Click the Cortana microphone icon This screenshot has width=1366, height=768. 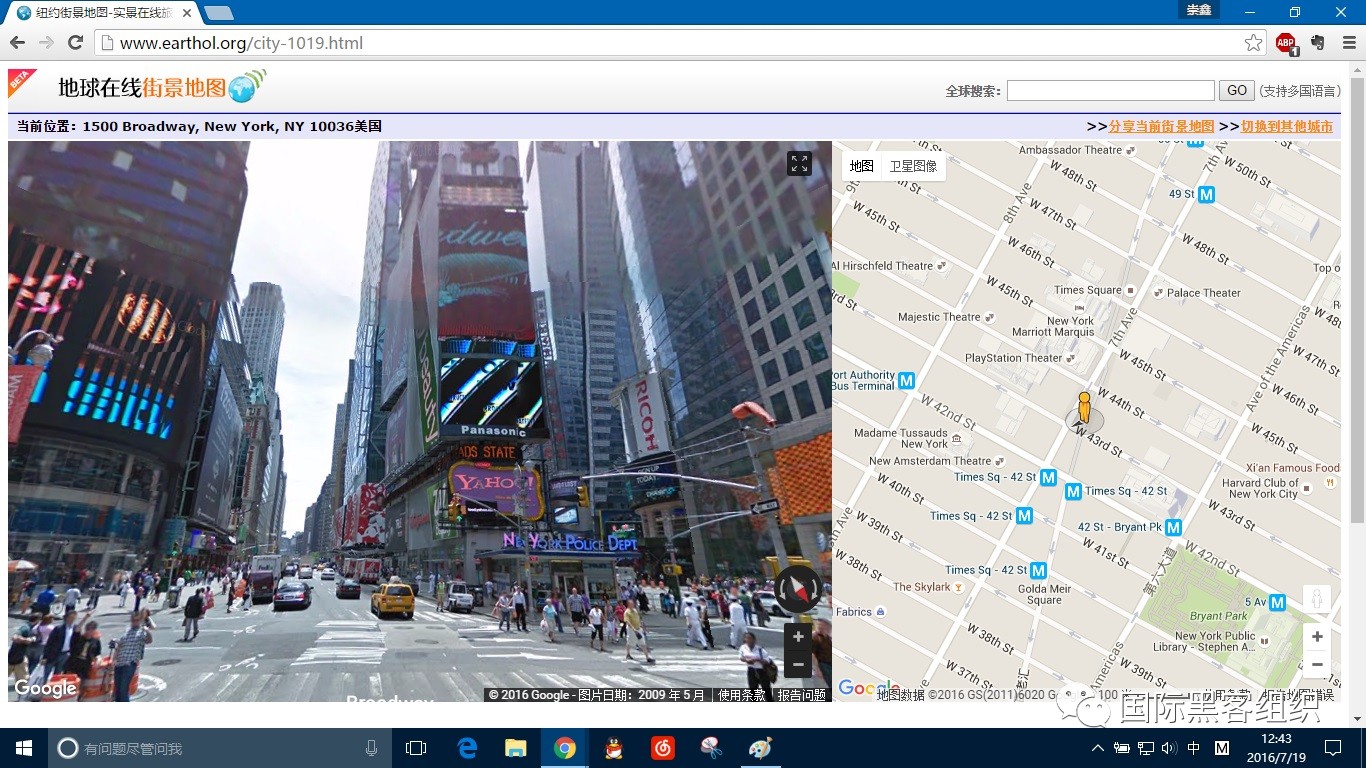coord(371,748)
